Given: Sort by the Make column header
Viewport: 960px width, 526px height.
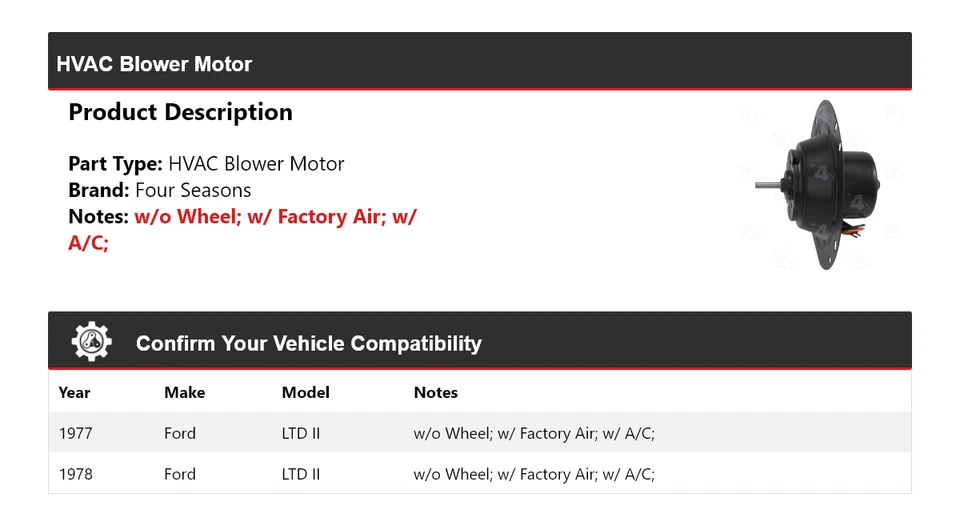Looking at the screenshot, I should click(x=184, y=392).
